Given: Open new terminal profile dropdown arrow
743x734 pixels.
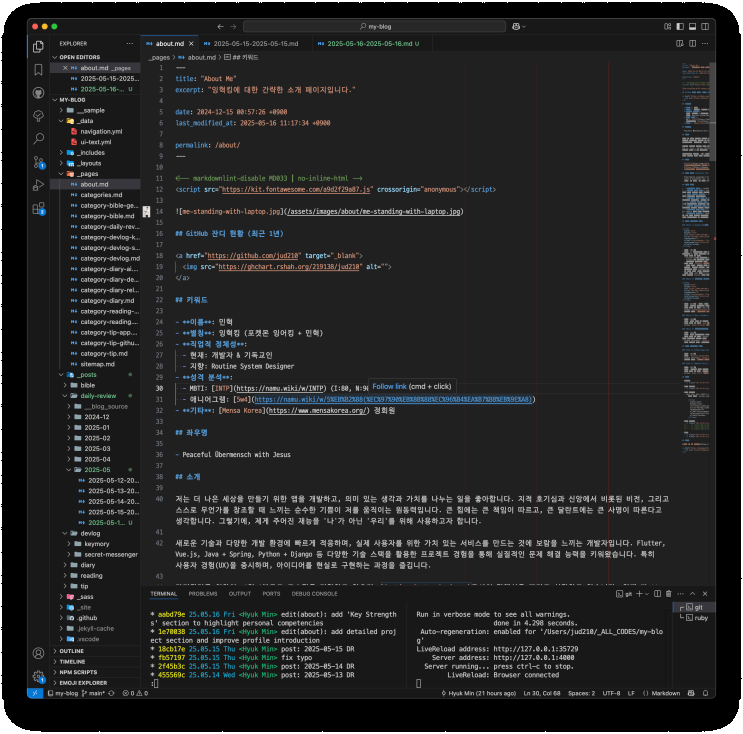Looking at the screenshot, I should pos(647,594).
